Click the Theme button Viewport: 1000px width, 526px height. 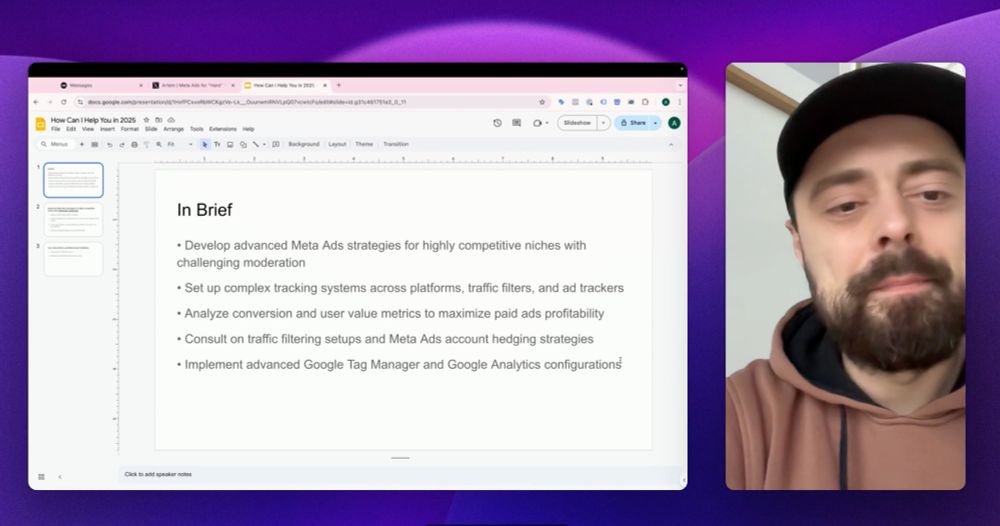(364, 145)
